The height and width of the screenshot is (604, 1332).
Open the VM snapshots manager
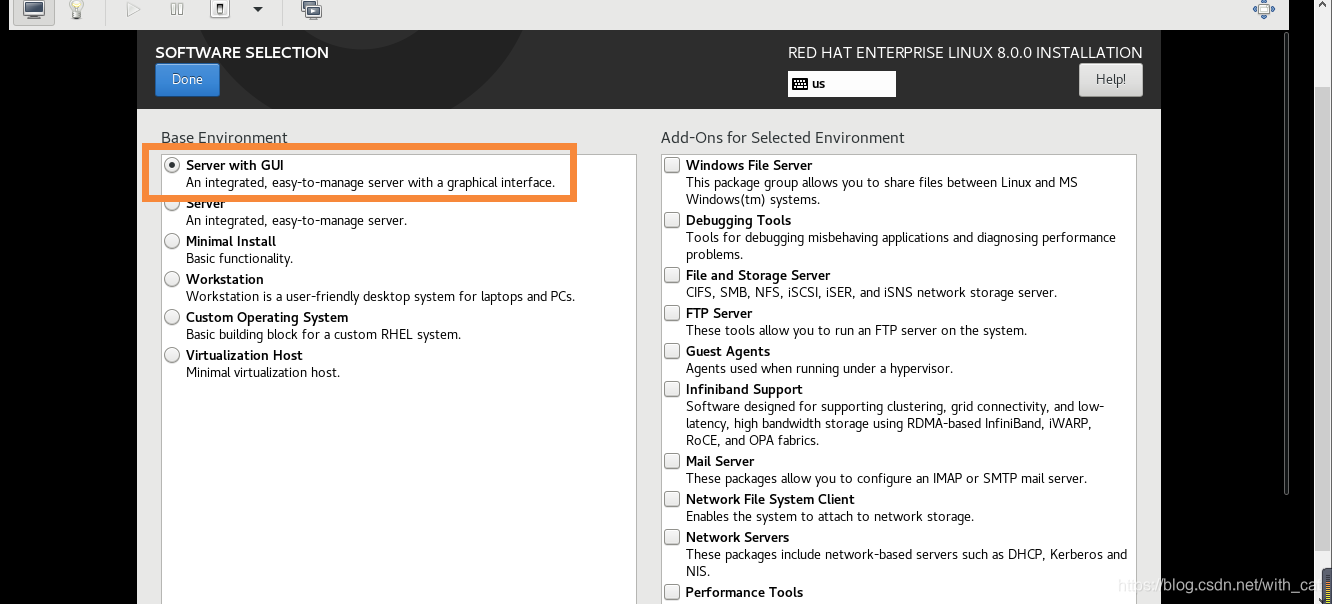pos(311,10)
